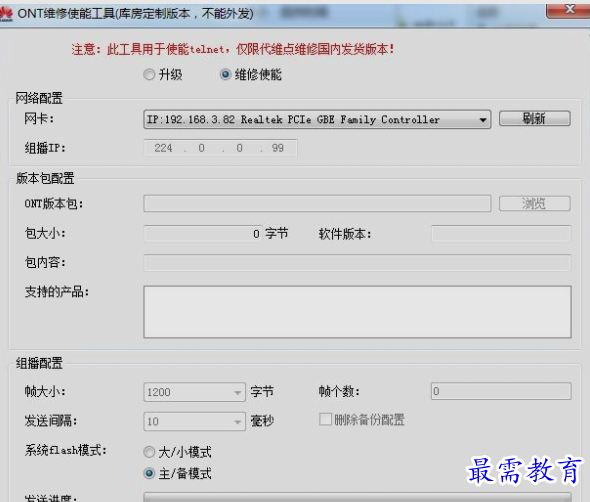
Task: Click the 刷新 refresh button
Action: [x=534, y=119]
